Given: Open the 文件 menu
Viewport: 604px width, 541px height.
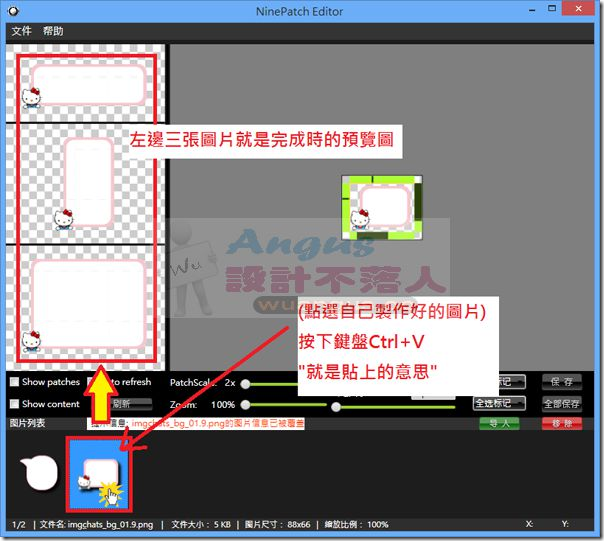Looking at the screenshot, I should (x=21, y=31).
